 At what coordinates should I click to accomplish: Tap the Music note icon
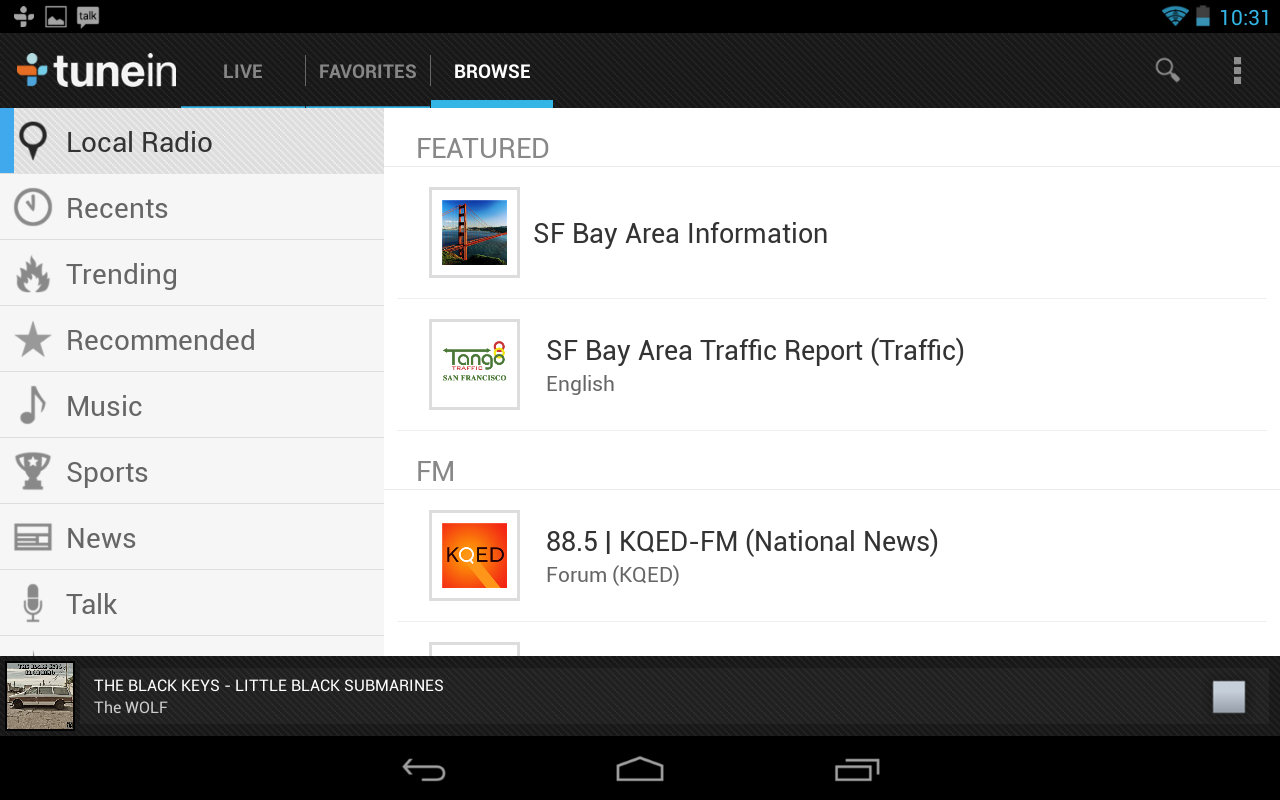coord(33,405)
